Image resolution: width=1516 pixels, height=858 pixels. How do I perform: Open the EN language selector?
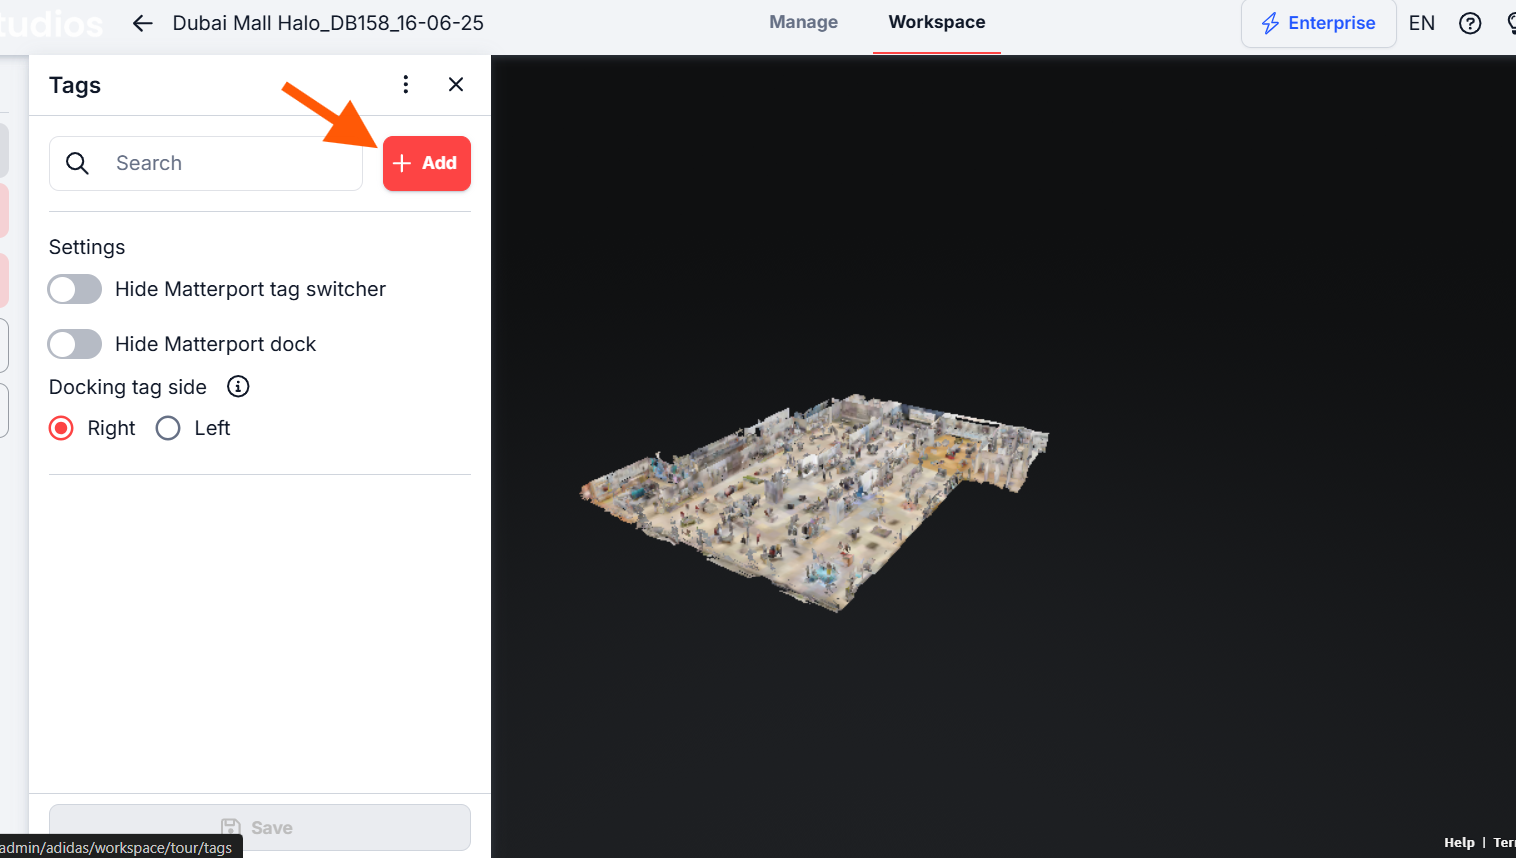pos(1421,23)
